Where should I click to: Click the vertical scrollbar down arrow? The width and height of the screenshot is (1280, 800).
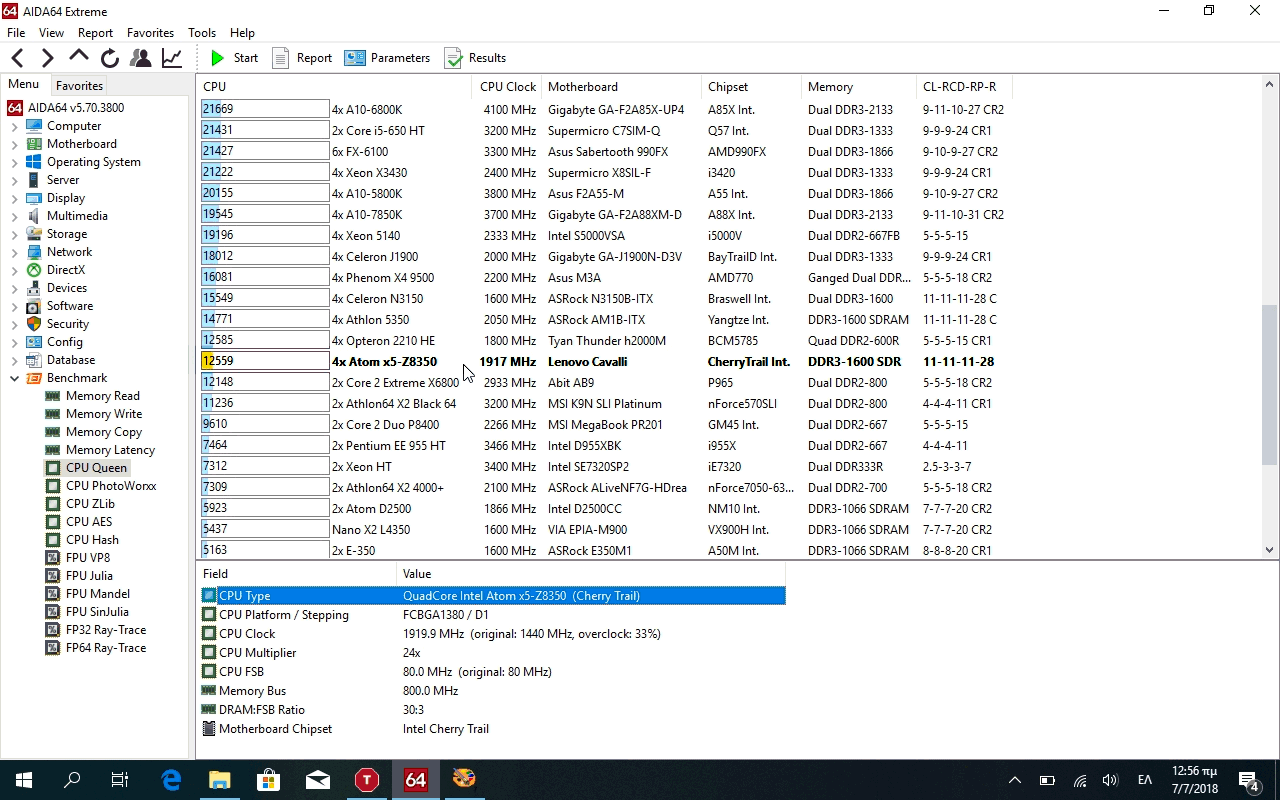[1270, 549]
